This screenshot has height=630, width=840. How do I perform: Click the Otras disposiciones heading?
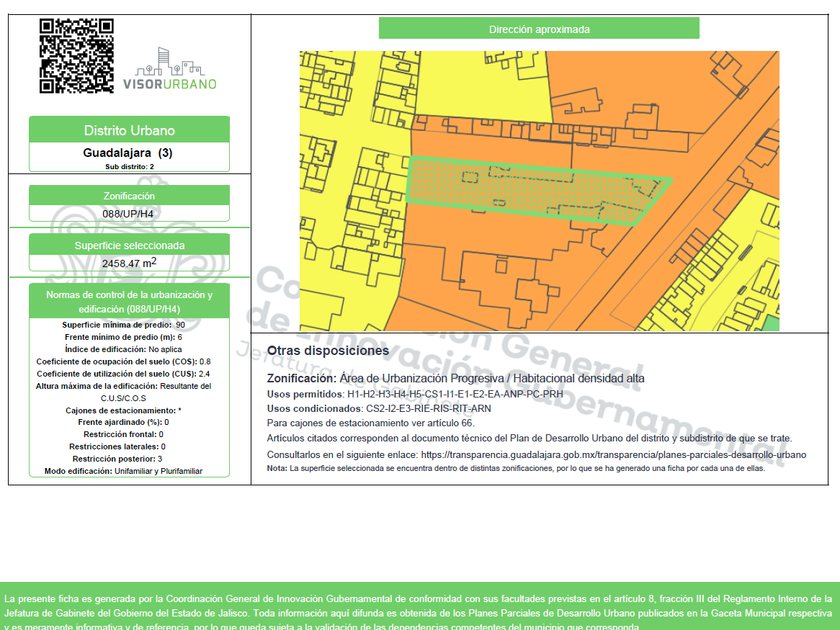click(328, 351)
